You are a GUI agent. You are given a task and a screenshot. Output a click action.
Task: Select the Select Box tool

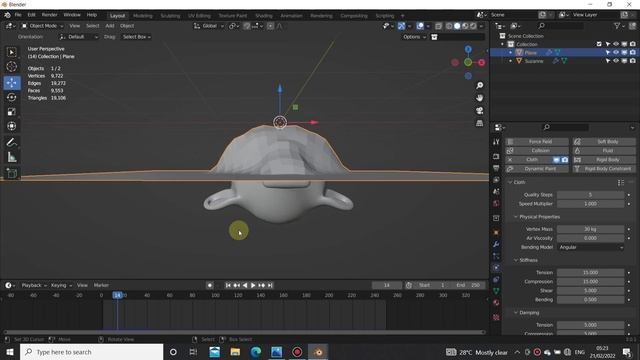click(x=11, y=52)
